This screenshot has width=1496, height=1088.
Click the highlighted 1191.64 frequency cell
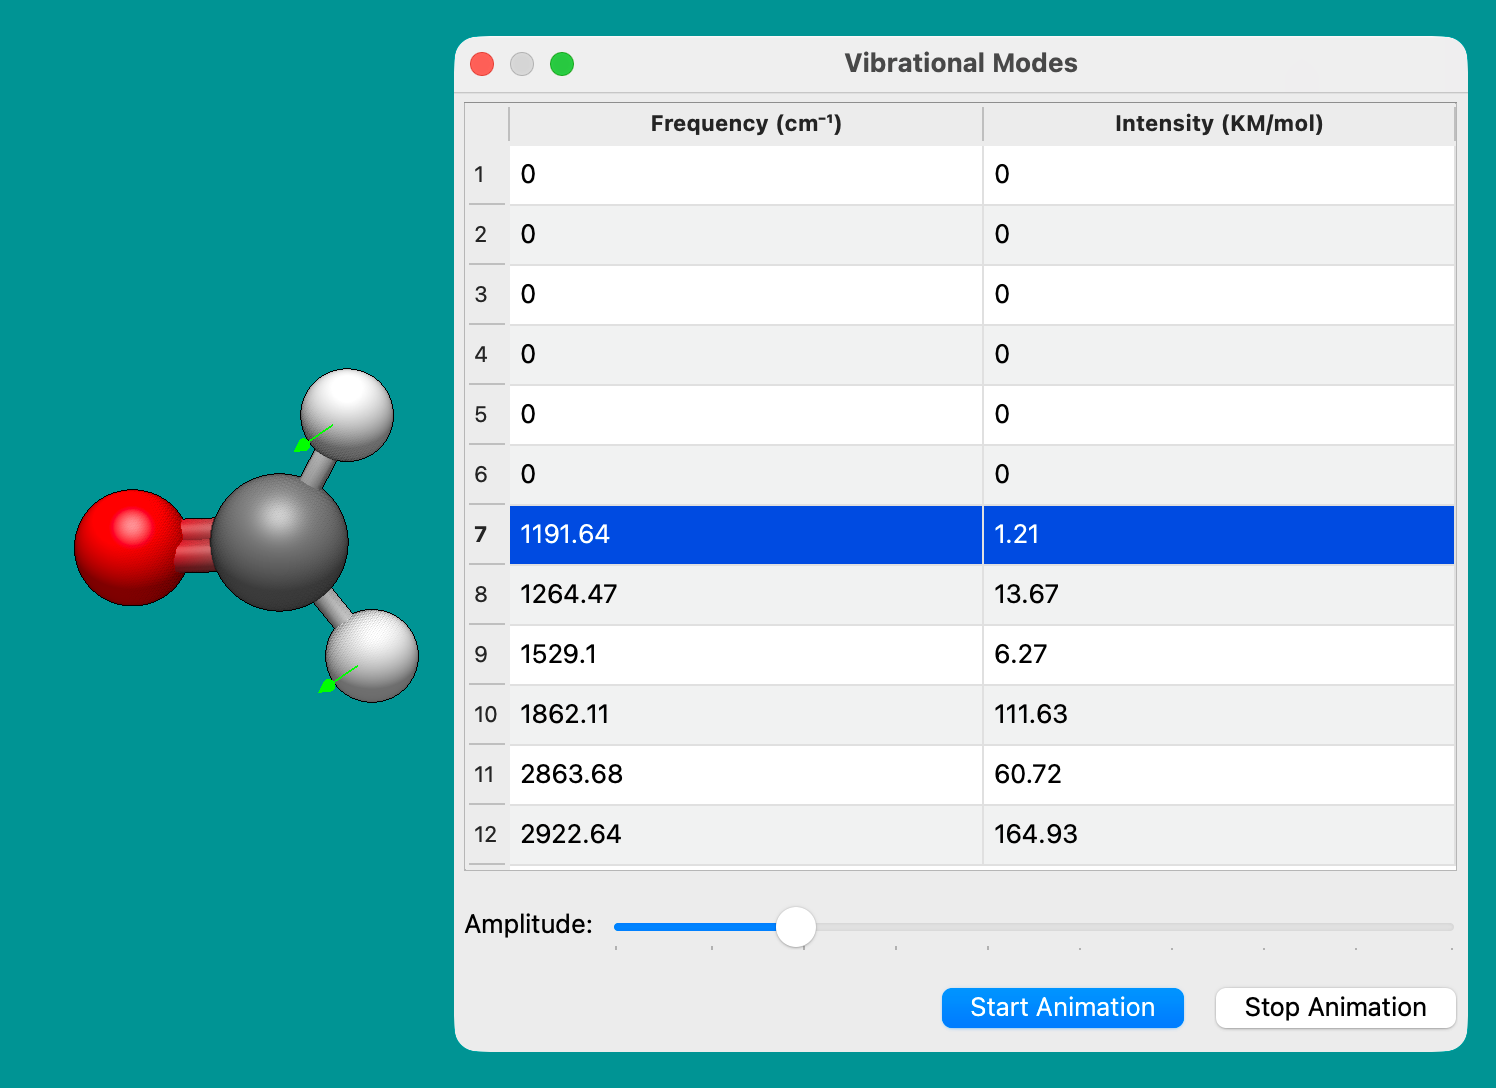coord(745,534)
